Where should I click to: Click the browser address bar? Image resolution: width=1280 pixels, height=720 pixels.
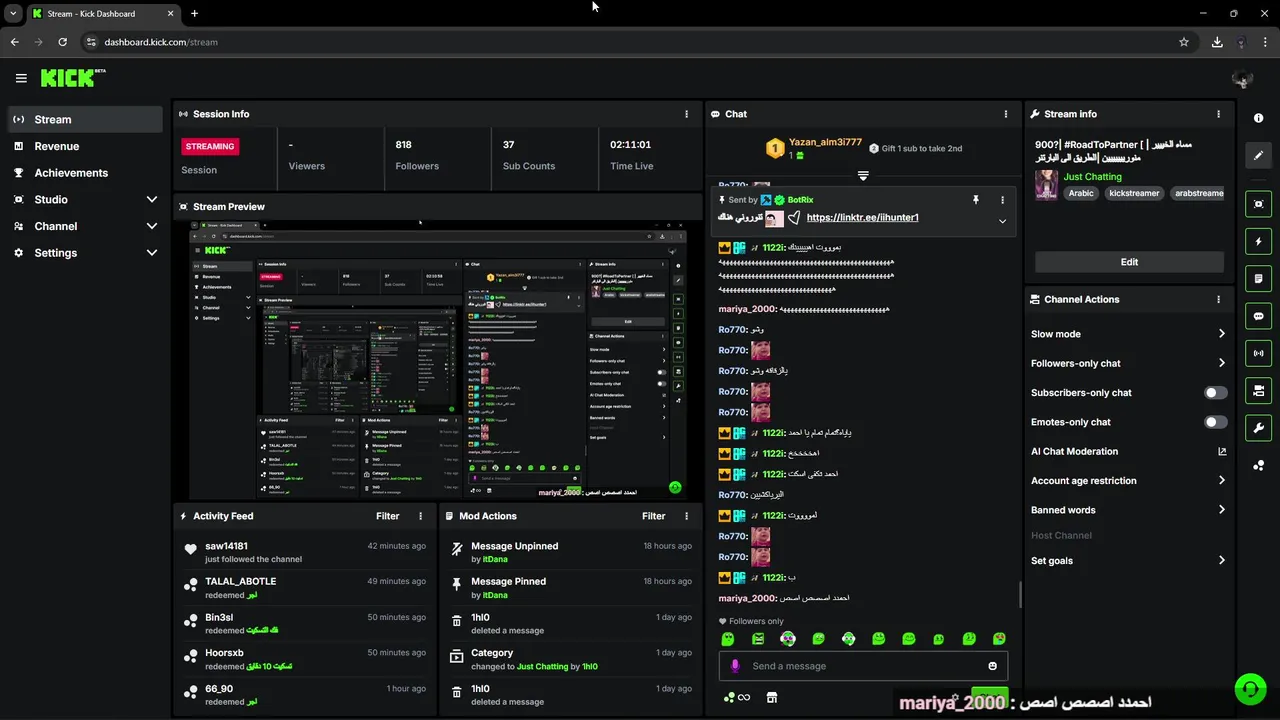tap(636, 42)
